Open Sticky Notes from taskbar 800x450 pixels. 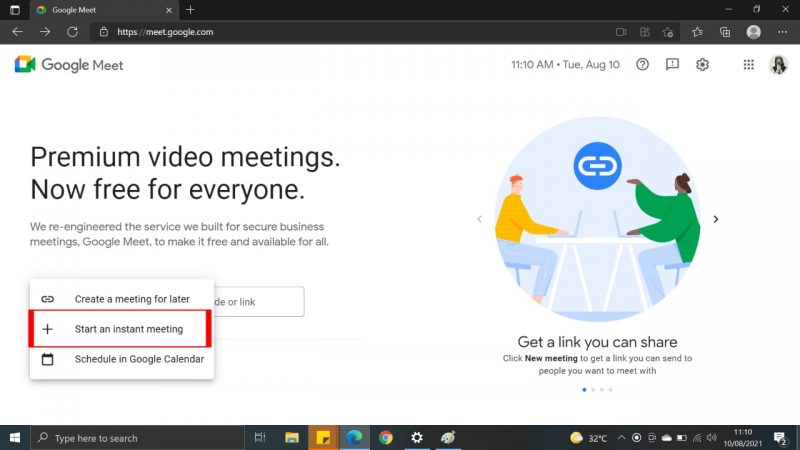point(323,438)
